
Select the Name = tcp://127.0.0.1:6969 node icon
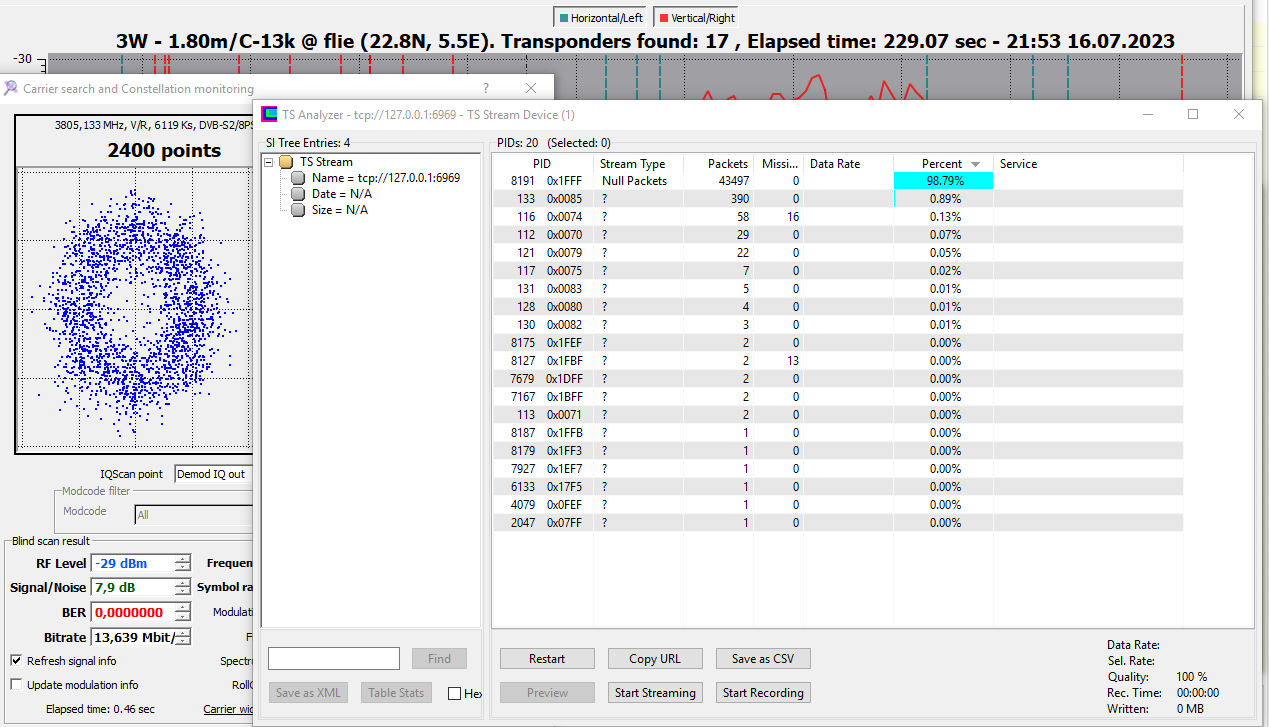click(298, 178)
